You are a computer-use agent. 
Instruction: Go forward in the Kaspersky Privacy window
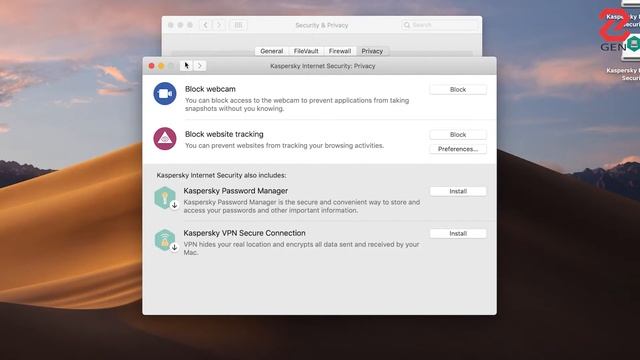pos(200,66)
